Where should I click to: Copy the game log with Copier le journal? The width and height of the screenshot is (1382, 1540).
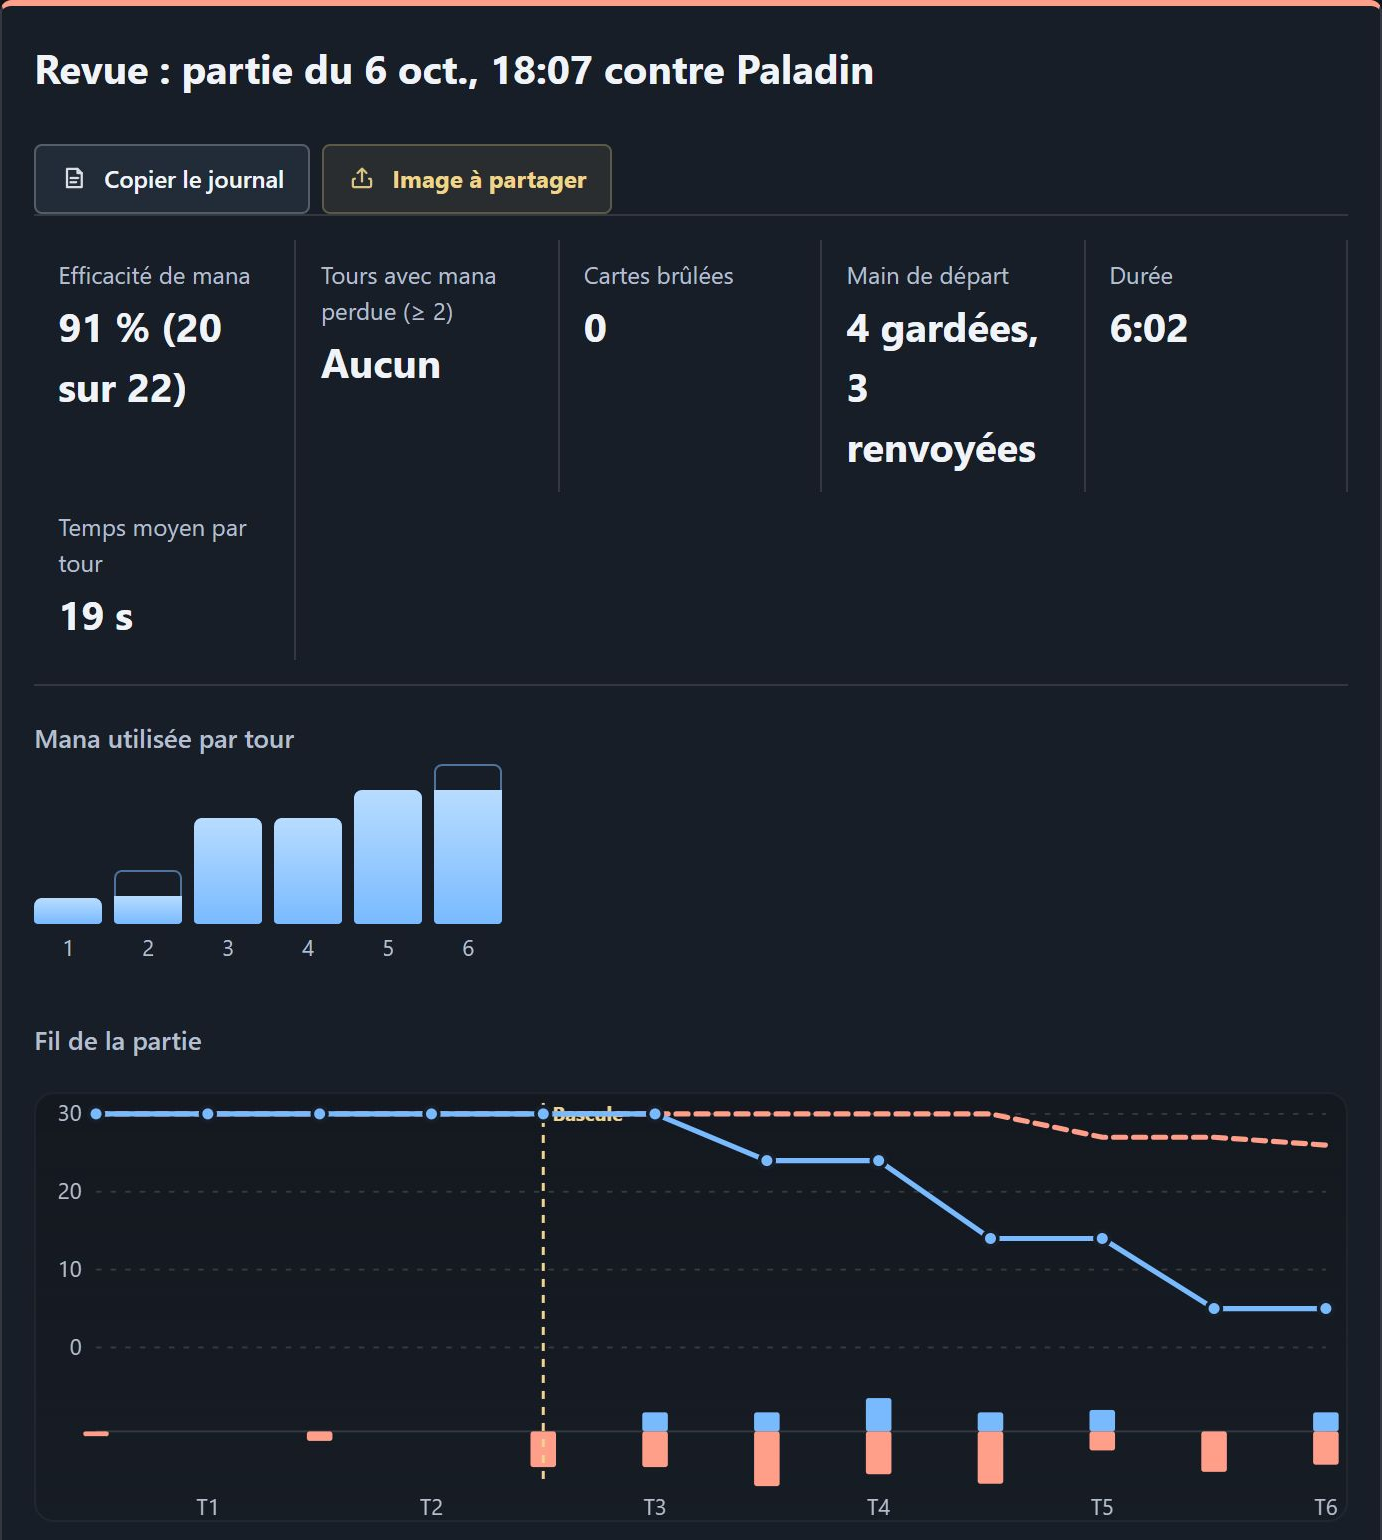pos(172,179)
